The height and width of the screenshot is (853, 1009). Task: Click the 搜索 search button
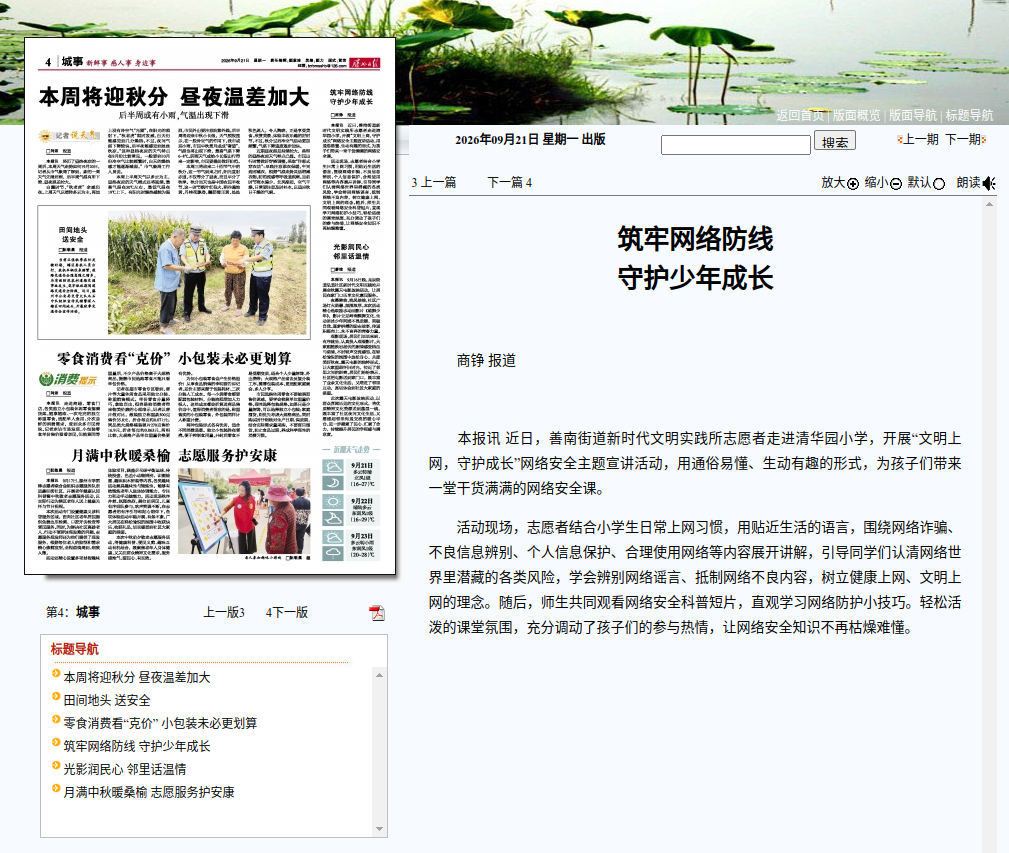835,141
